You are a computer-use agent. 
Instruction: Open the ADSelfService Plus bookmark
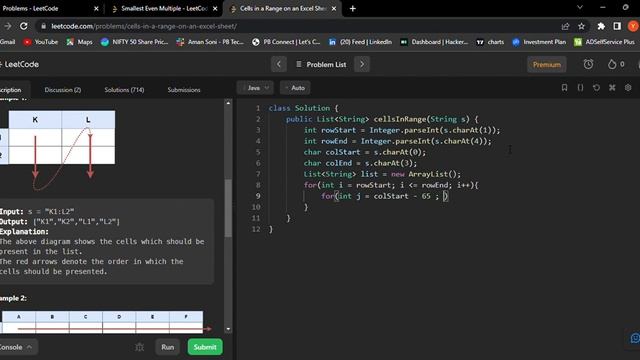[x=604, y=42]
